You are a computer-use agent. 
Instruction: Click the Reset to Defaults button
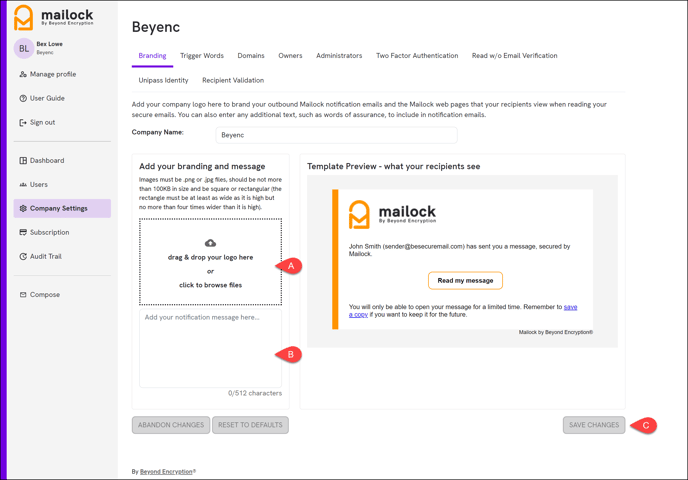pyautogui.click(x=250, y=425)
